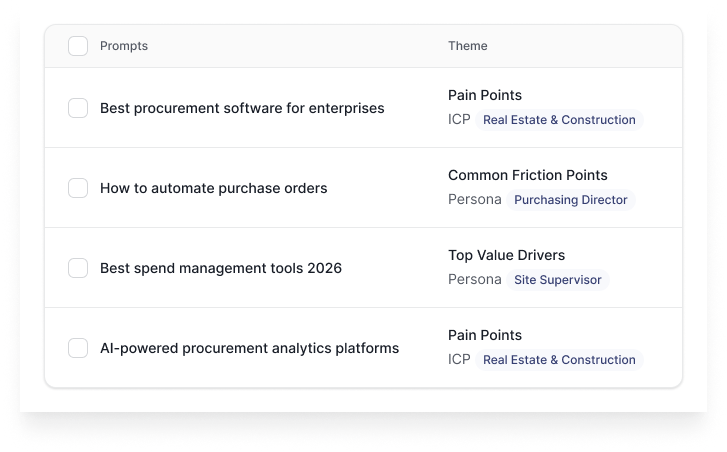Open 'AI-powered procurement analytics platforms' prompt

(249, 348)
